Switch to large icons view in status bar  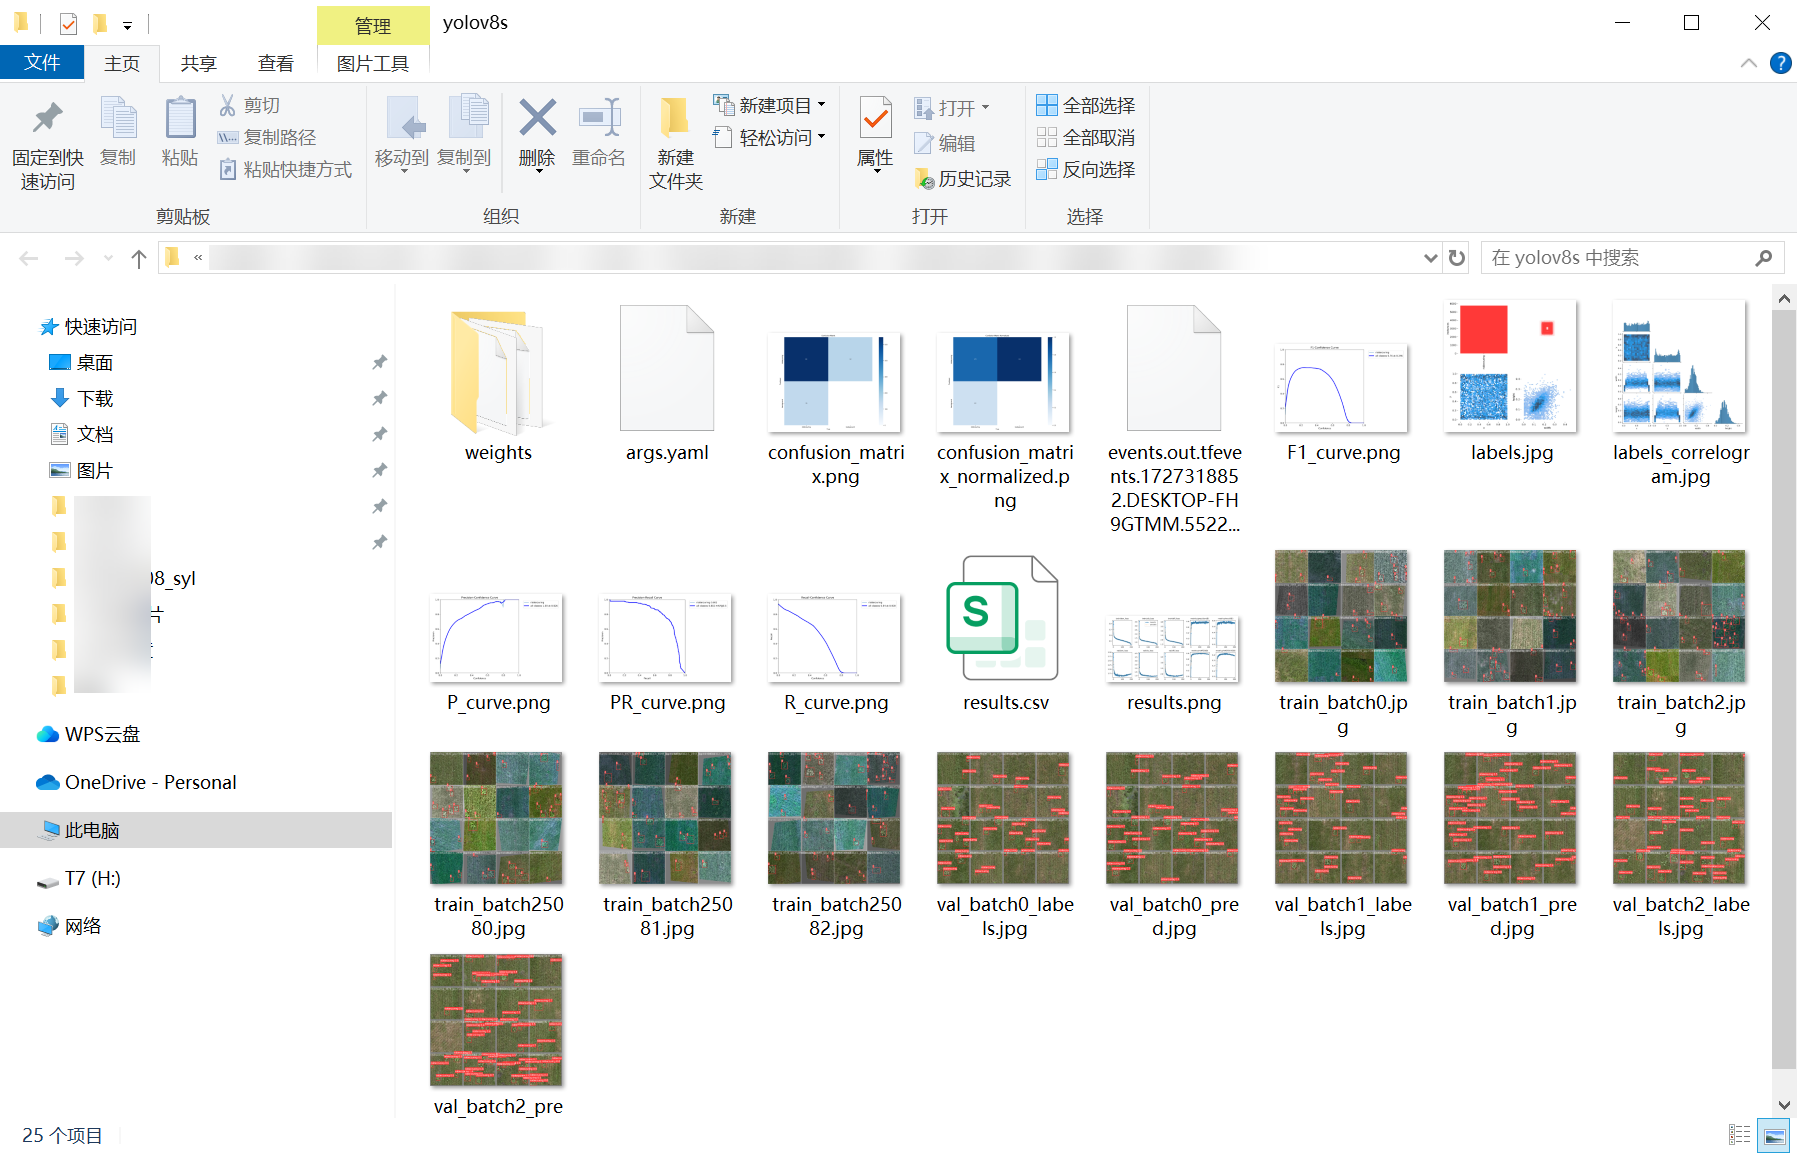tap(1775, 1135)
